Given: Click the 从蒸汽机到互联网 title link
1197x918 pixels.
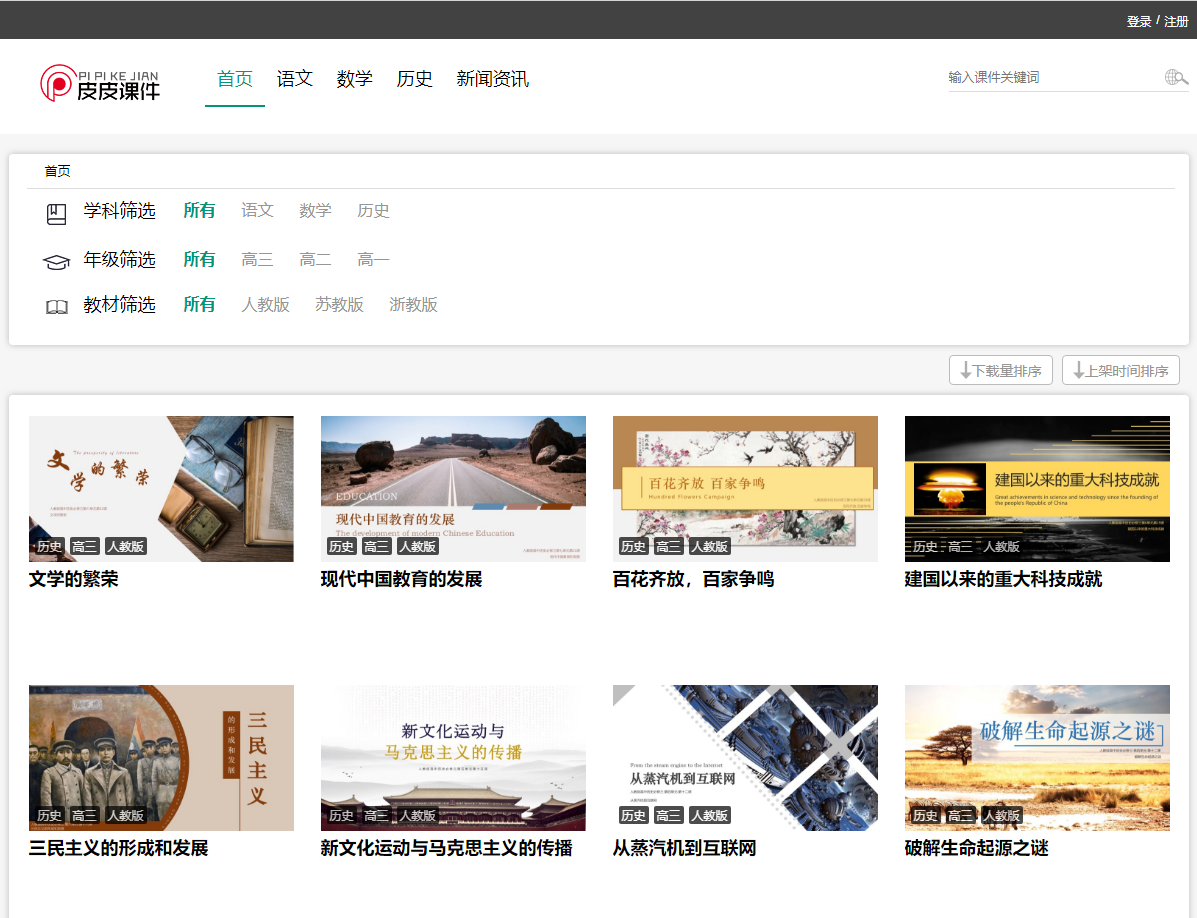Looking at the screenshot, I should [684, 848].
